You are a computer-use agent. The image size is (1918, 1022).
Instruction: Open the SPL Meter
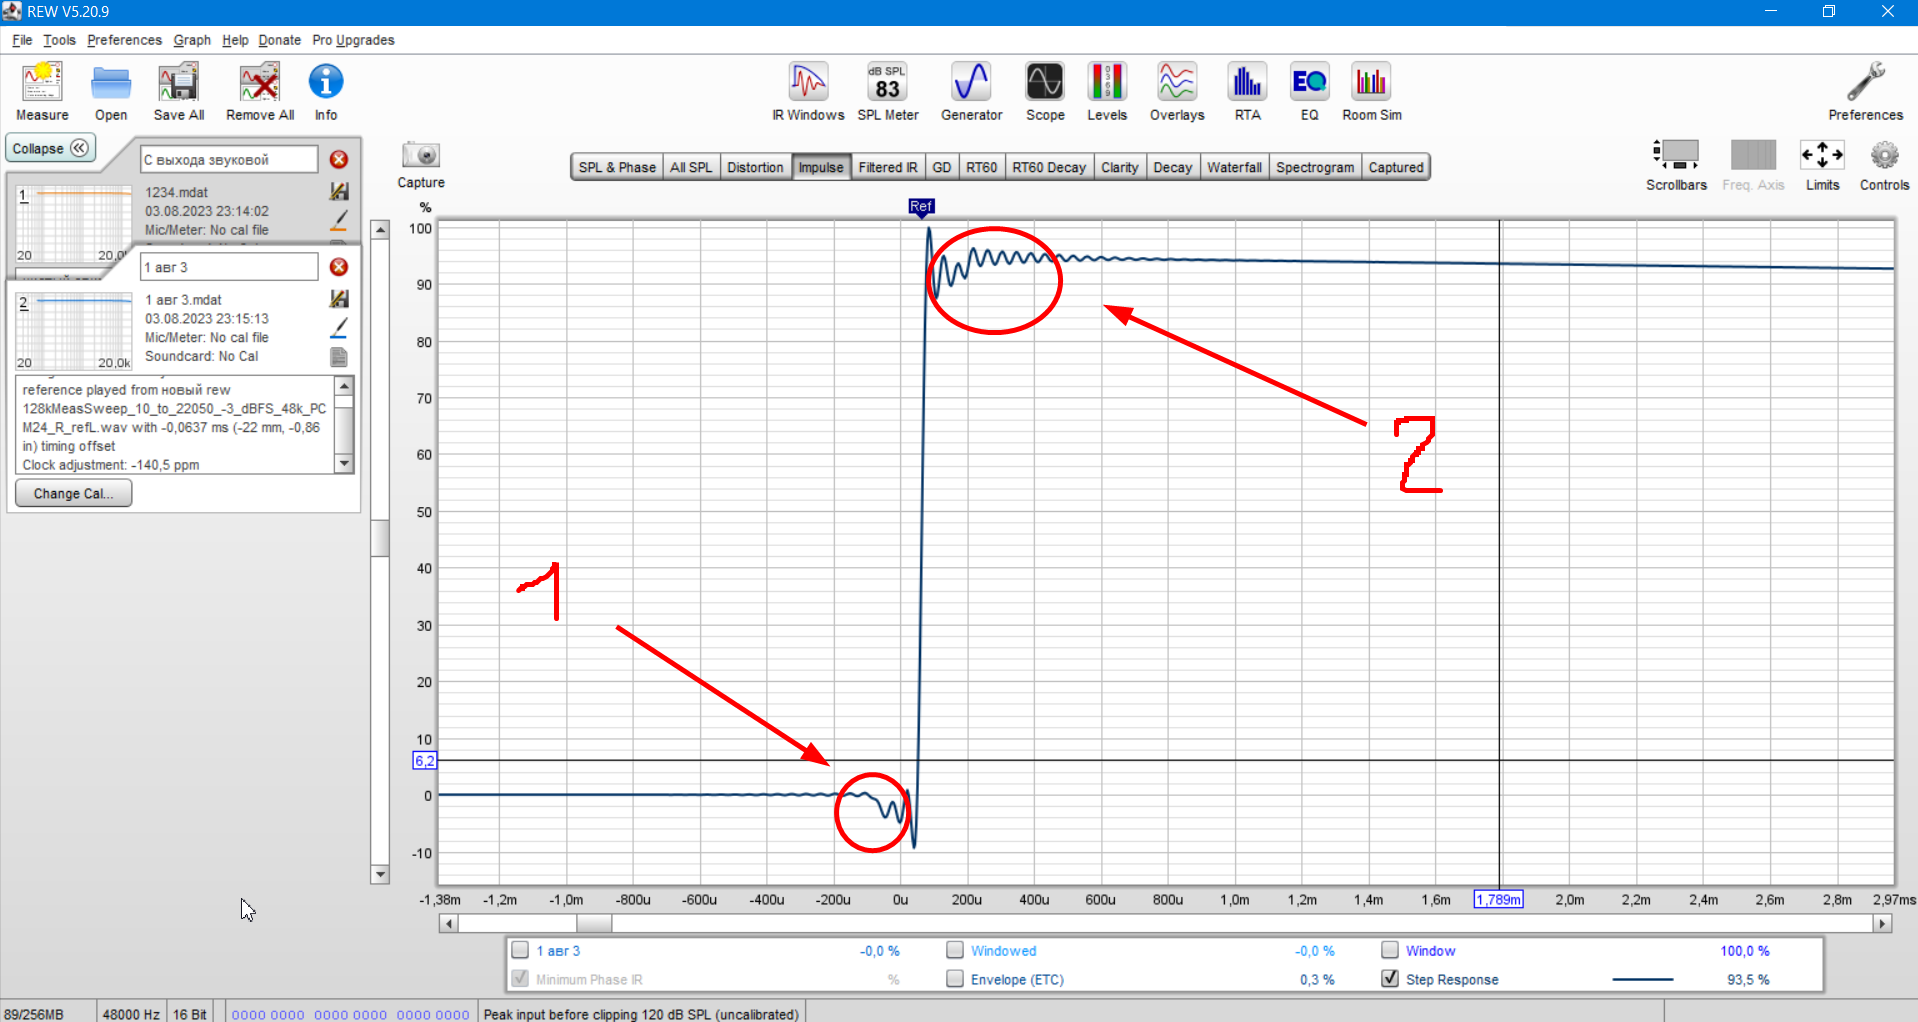coord(887,82)
